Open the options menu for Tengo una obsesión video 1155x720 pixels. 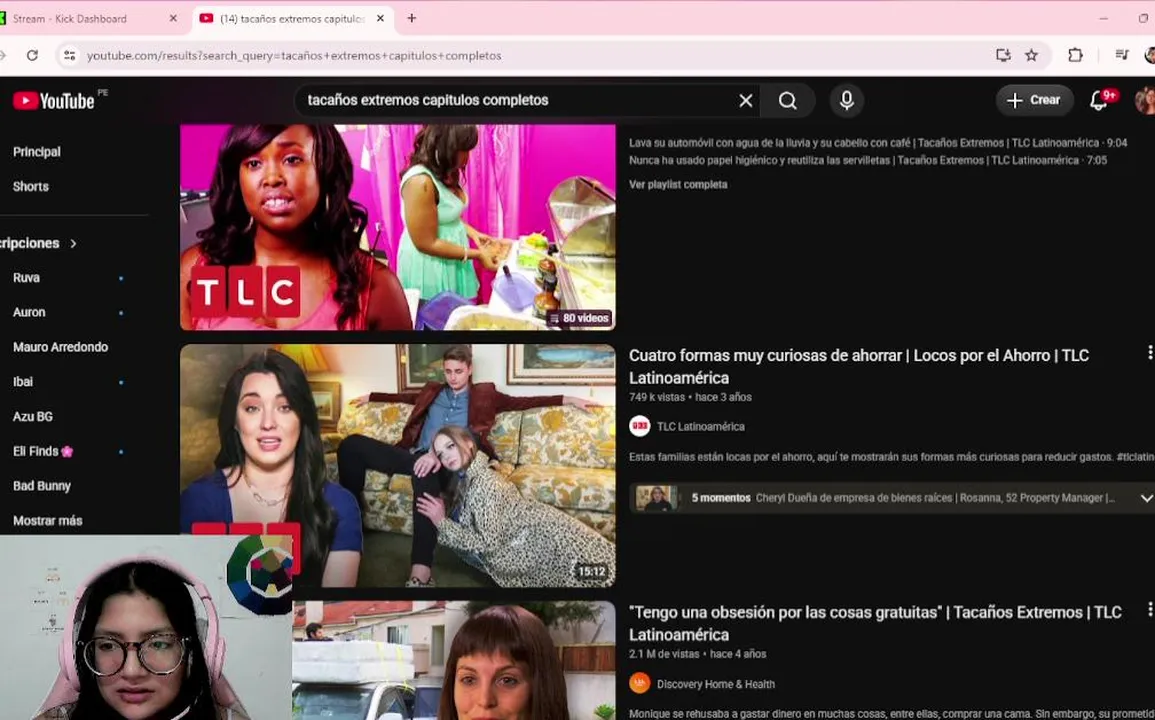point(1149,609)
